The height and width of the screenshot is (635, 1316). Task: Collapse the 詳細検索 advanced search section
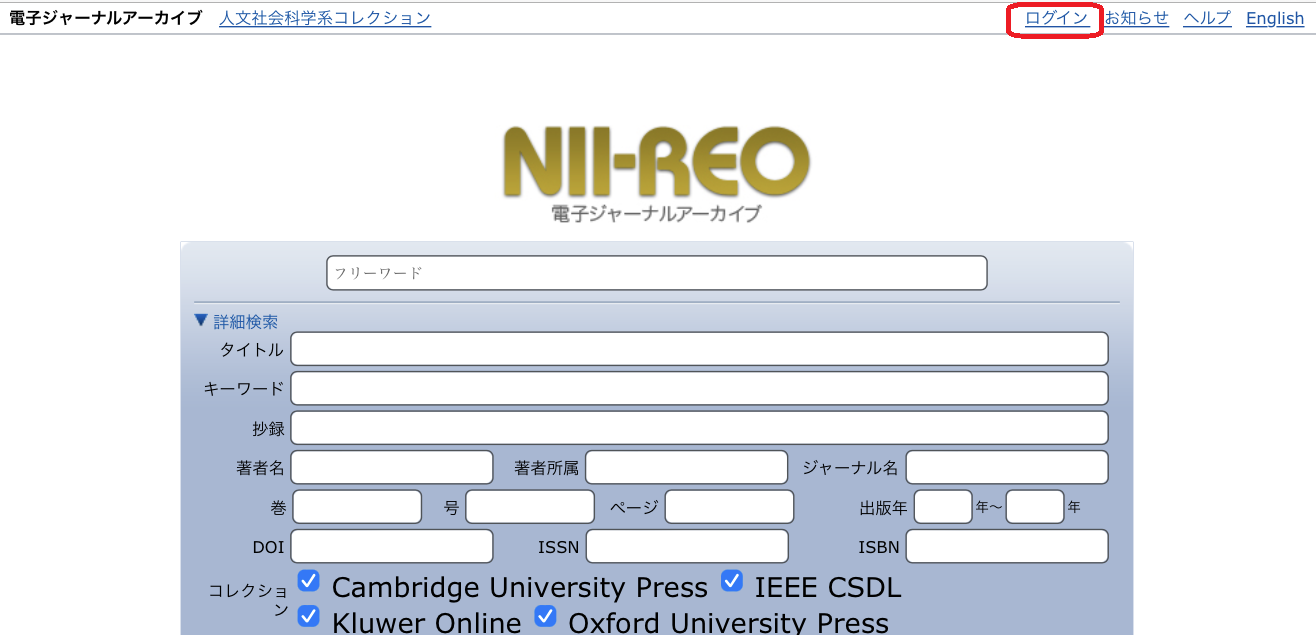237,321
